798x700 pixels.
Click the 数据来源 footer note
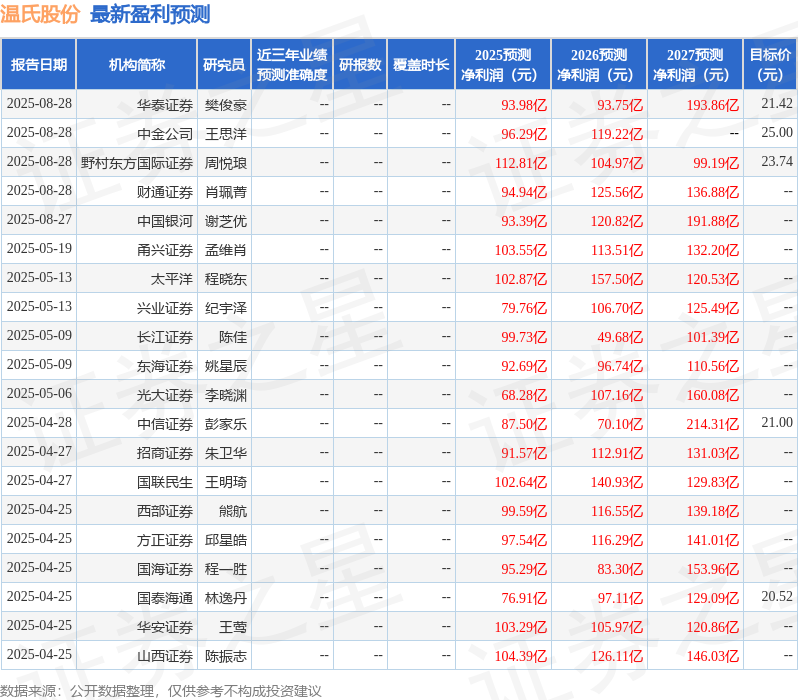pyautogui.click(x=161, y=691)
